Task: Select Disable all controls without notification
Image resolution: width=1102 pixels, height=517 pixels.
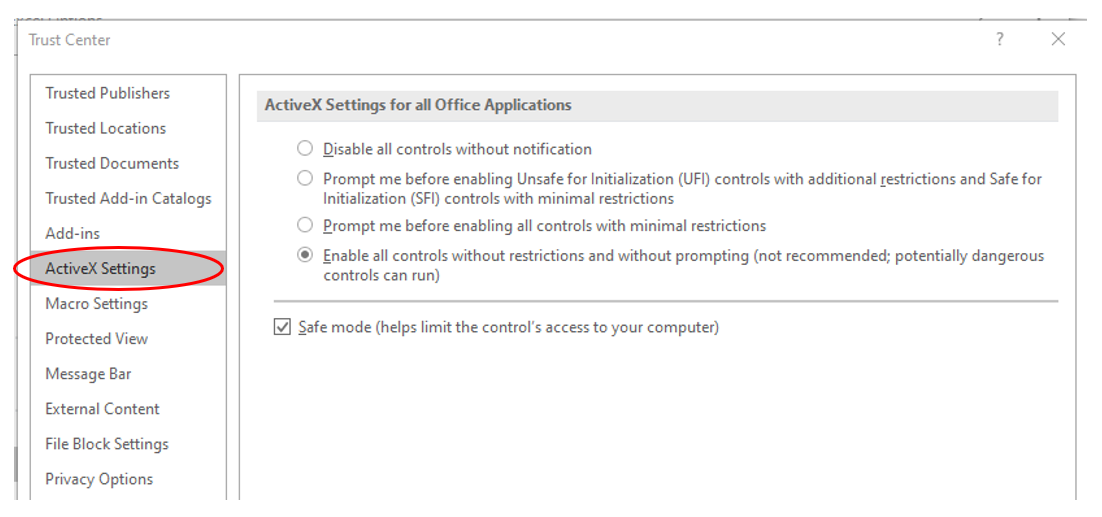Action: [x=305, y=149]
